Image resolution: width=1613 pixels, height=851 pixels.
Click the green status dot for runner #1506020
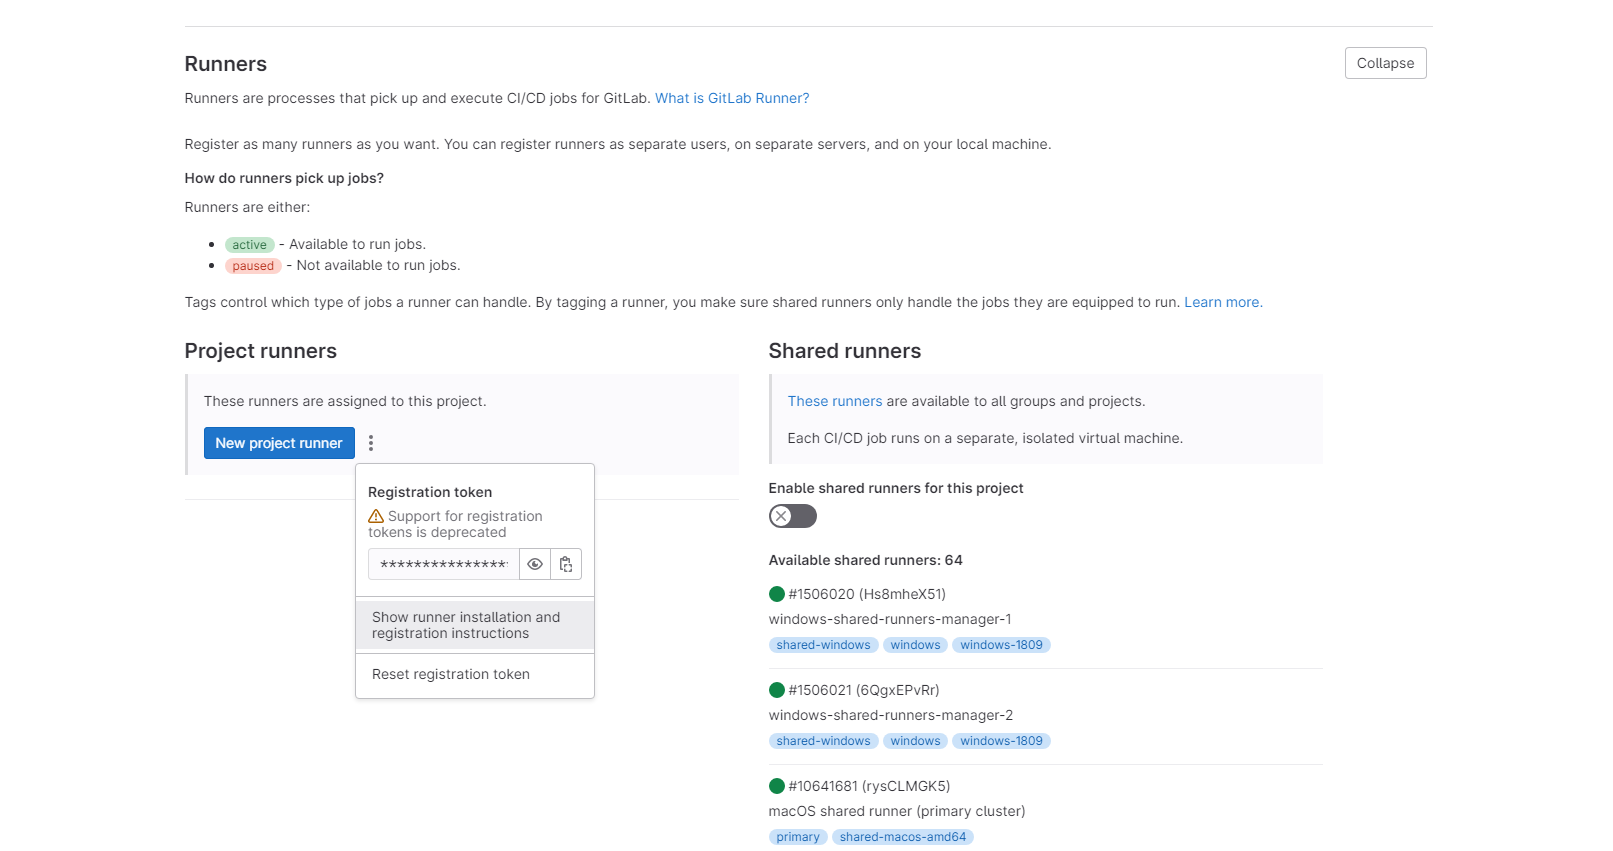click(777, 594)
